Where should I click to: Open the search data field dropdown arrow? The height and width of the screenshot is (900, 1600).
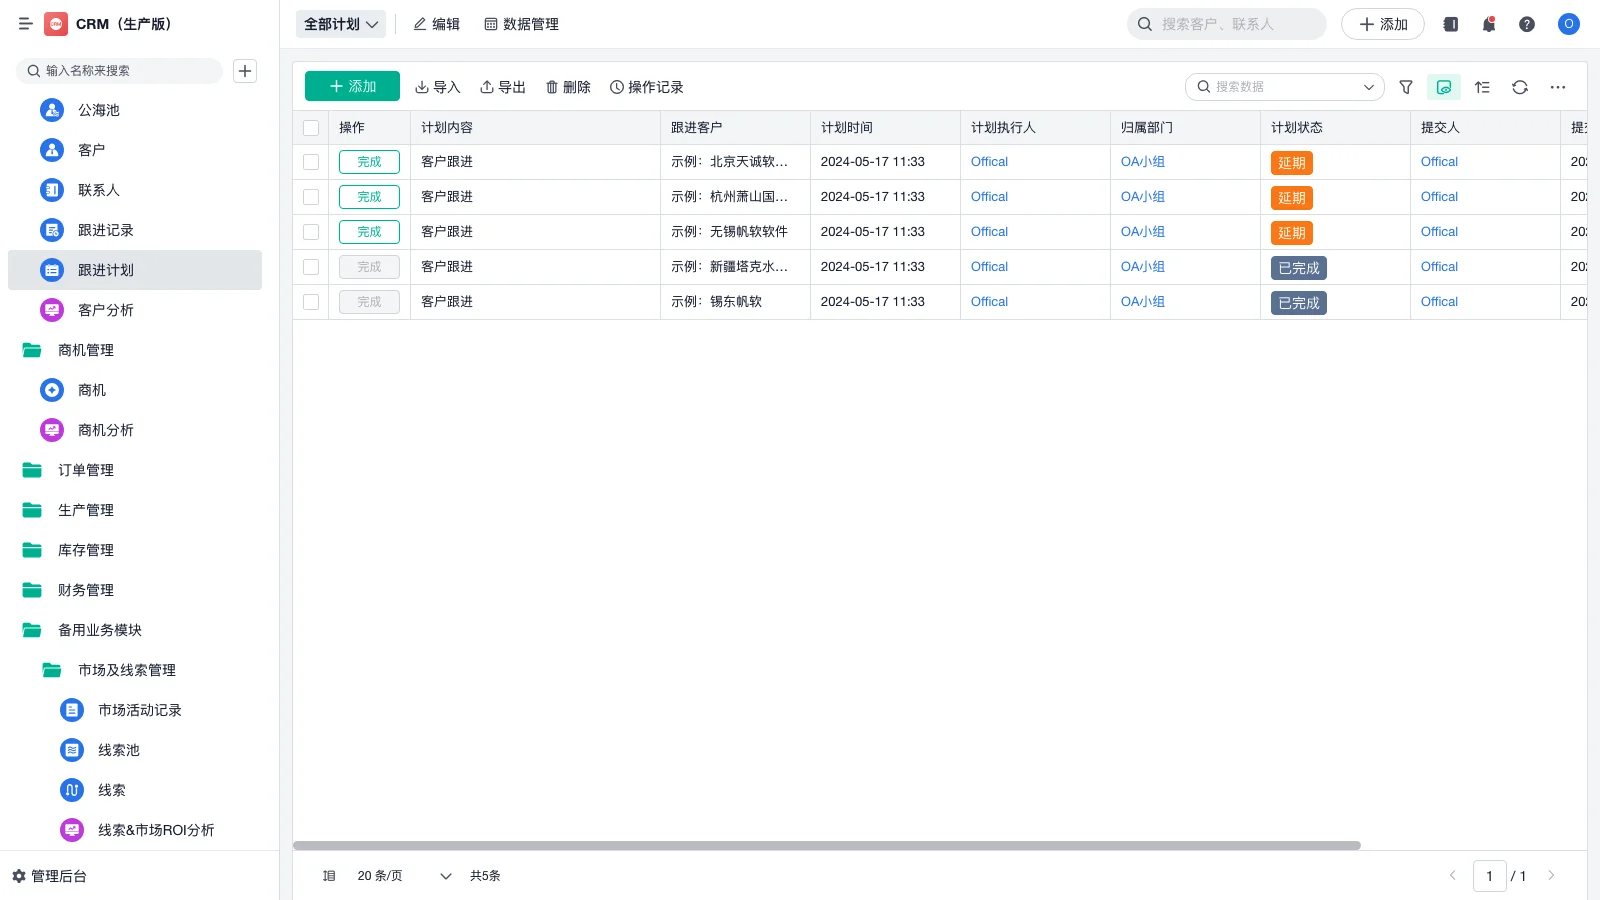[1369, 87]
